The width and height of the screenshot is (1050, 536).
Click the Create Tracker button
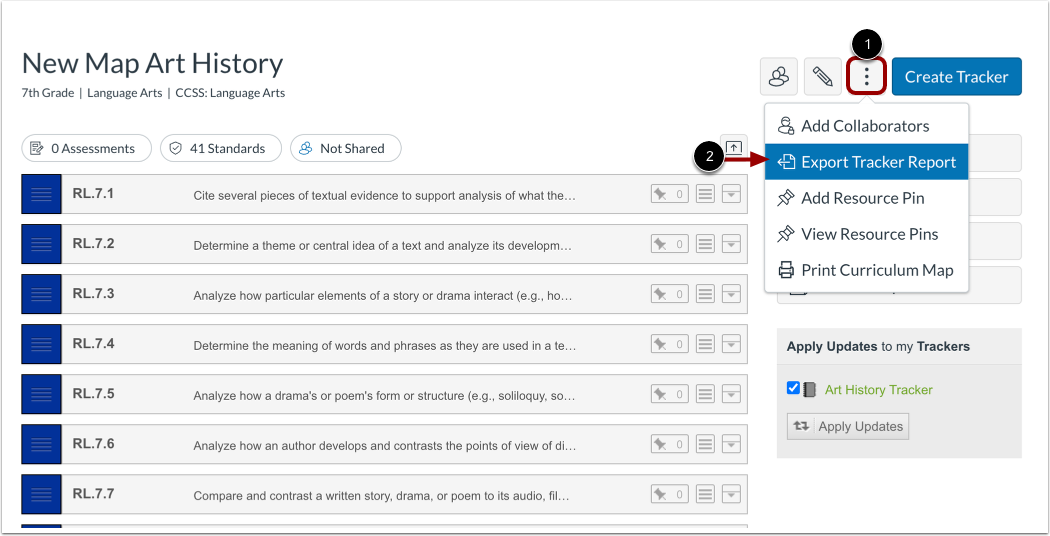pyautogui.click(x=956, y=76)
